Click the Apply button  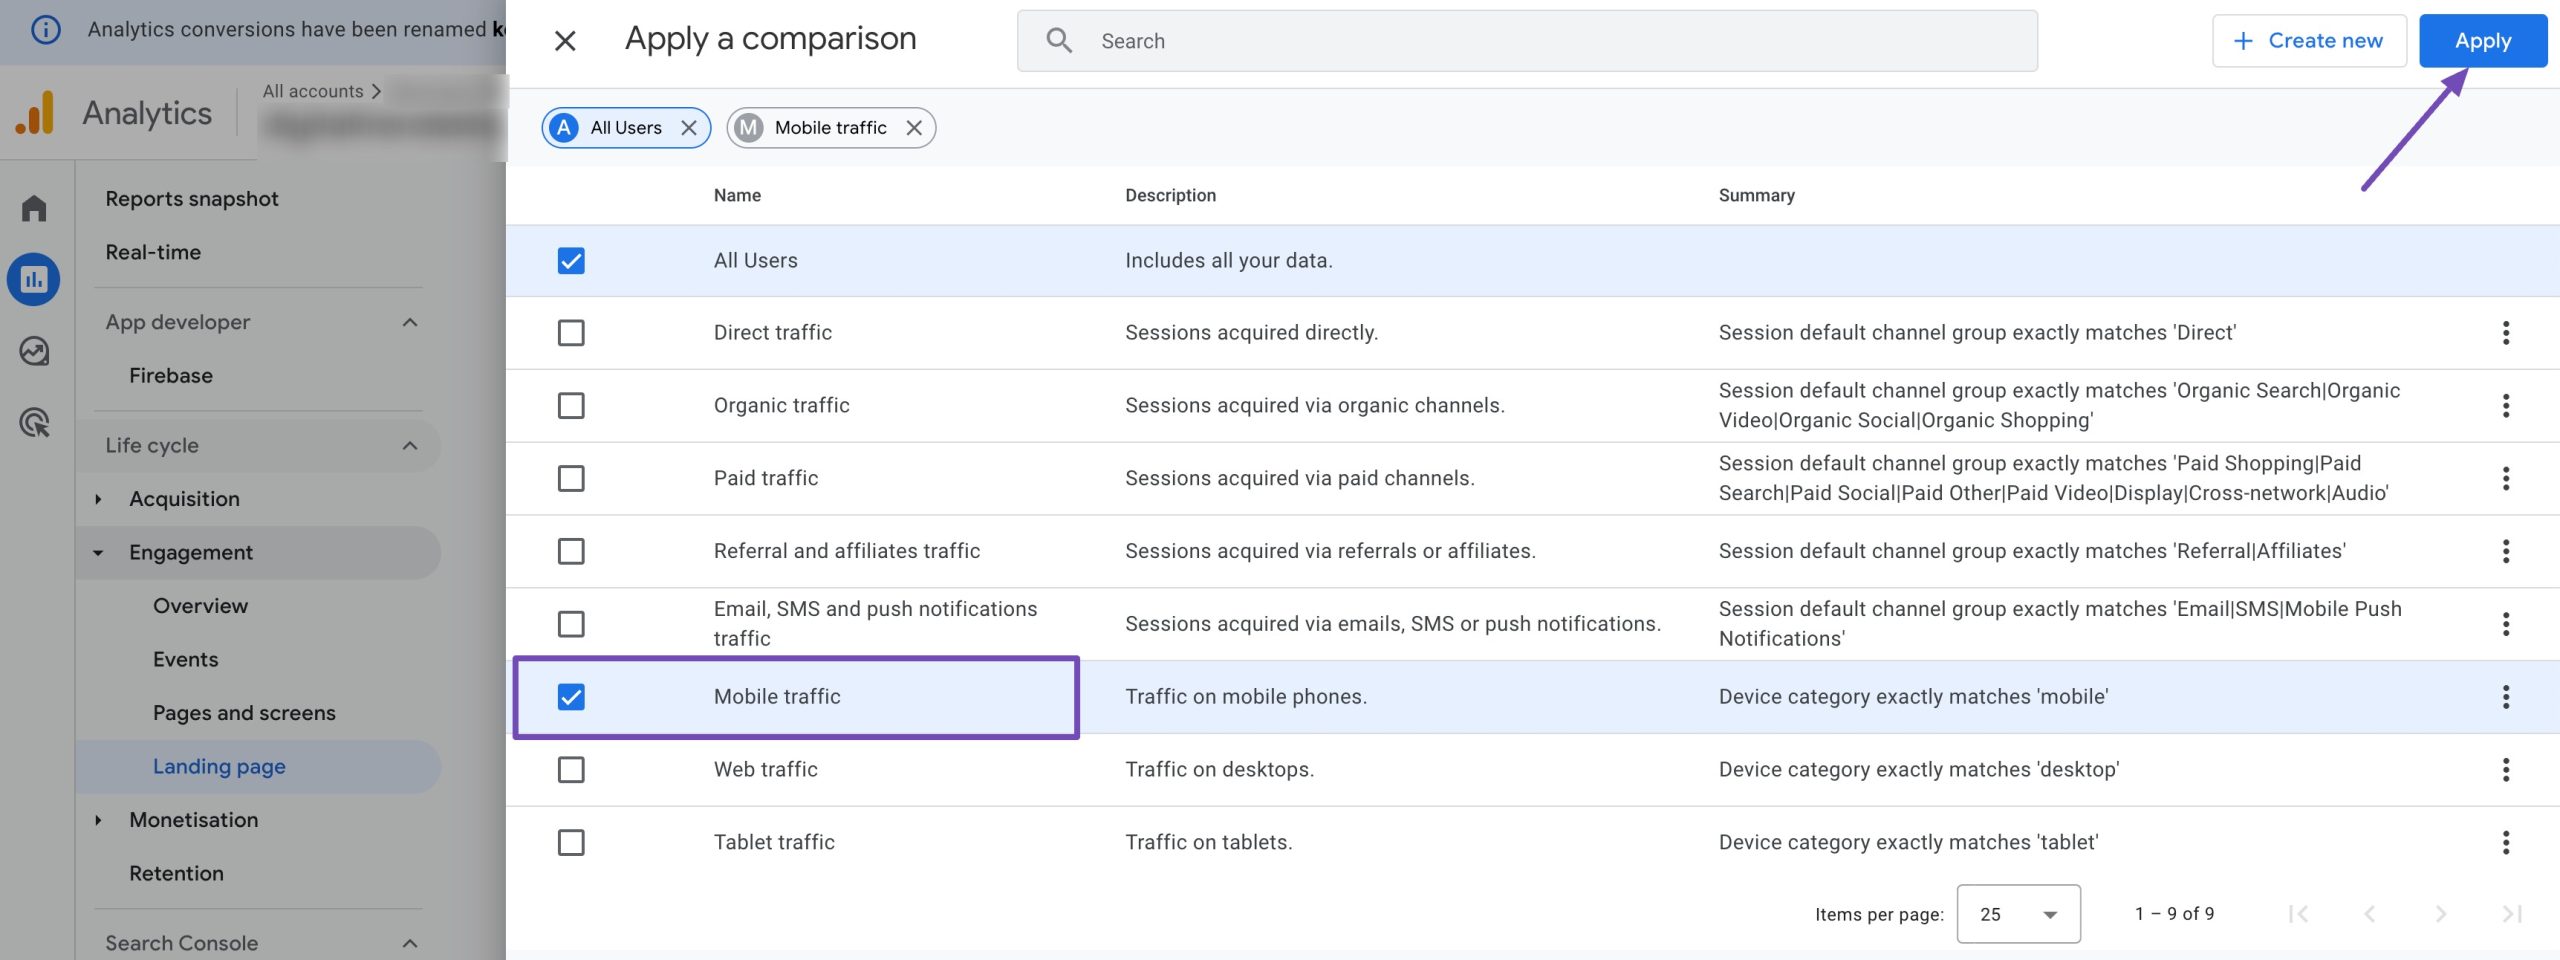pos(2482,41)
